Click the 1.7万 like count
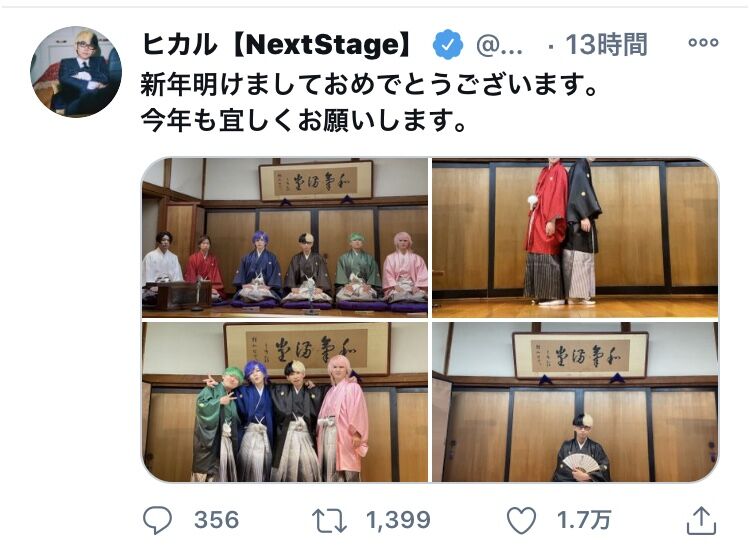 point(584,520)
